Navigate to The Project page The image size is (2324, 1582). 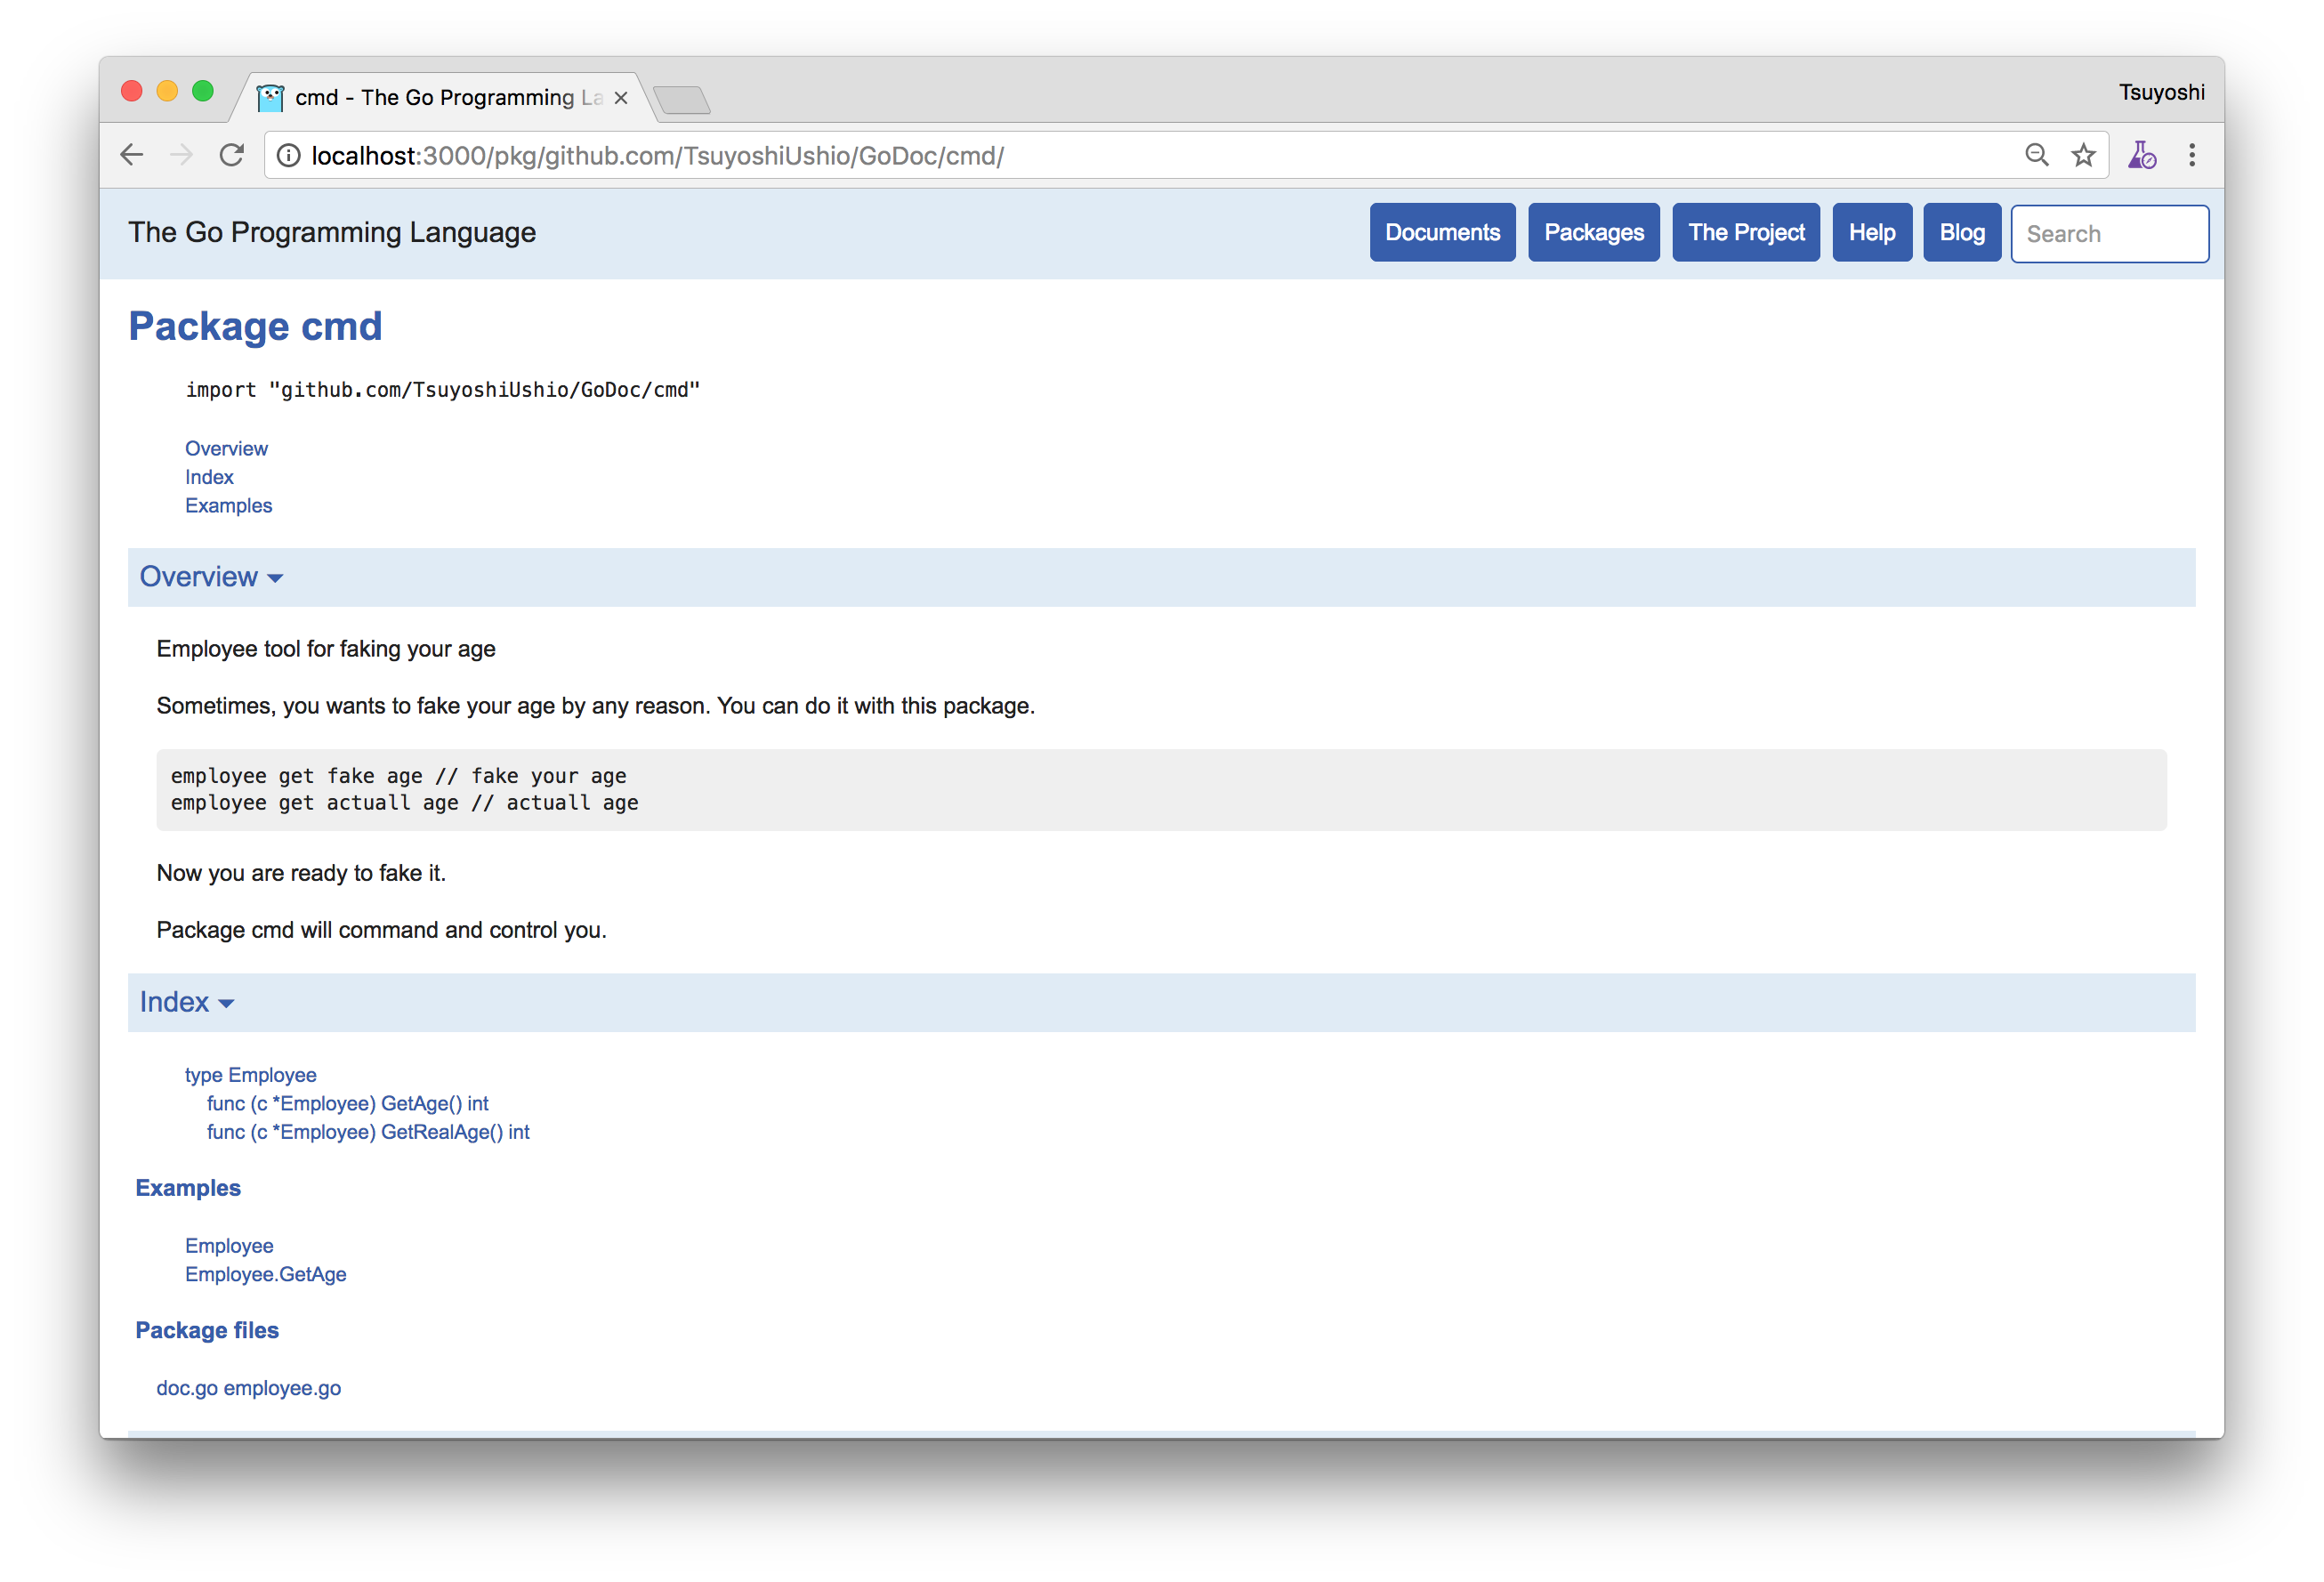click(1745, 232)
